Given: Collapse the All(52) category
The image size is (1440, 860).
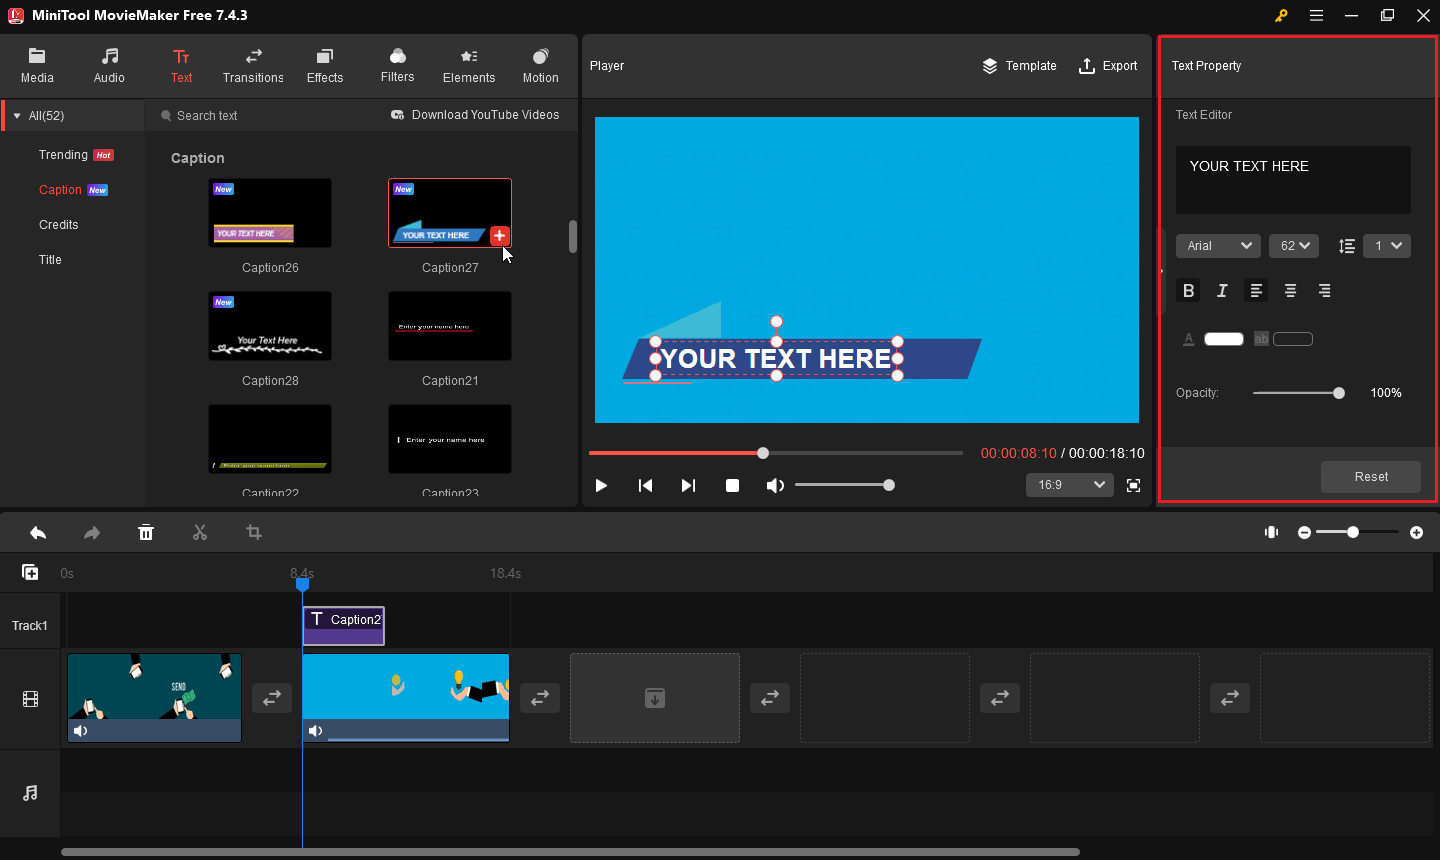Looking at the screenshot, I should (17, 116).
